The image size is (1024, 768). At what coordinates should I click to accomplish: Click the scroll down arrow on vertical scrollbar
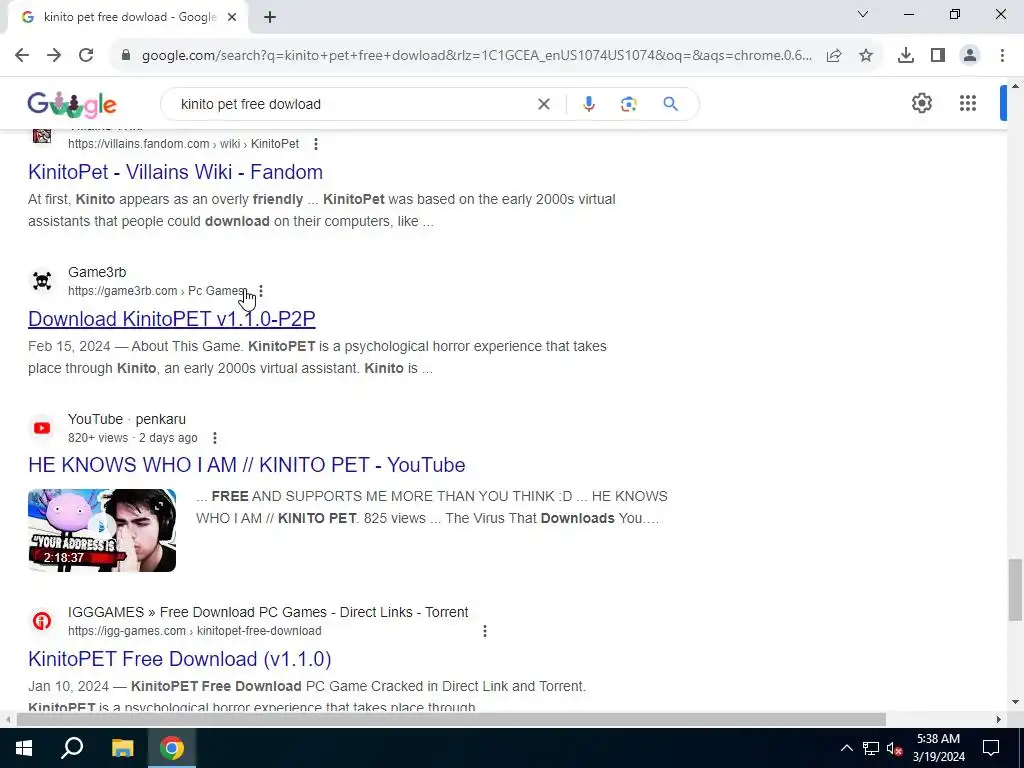[x=1015, y=702]
